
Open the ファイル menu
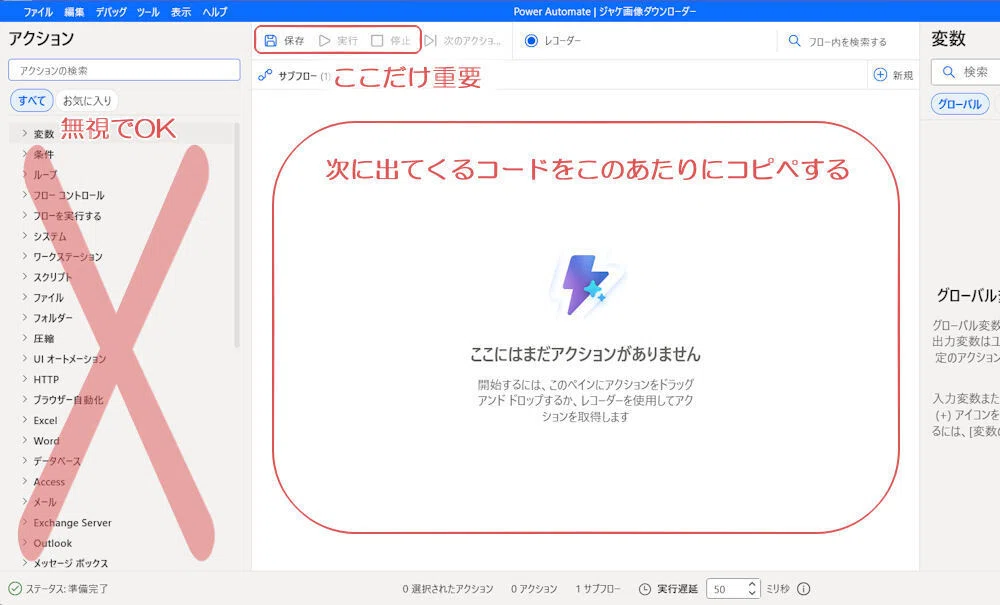pyautogui.click(x=38, y=11)
